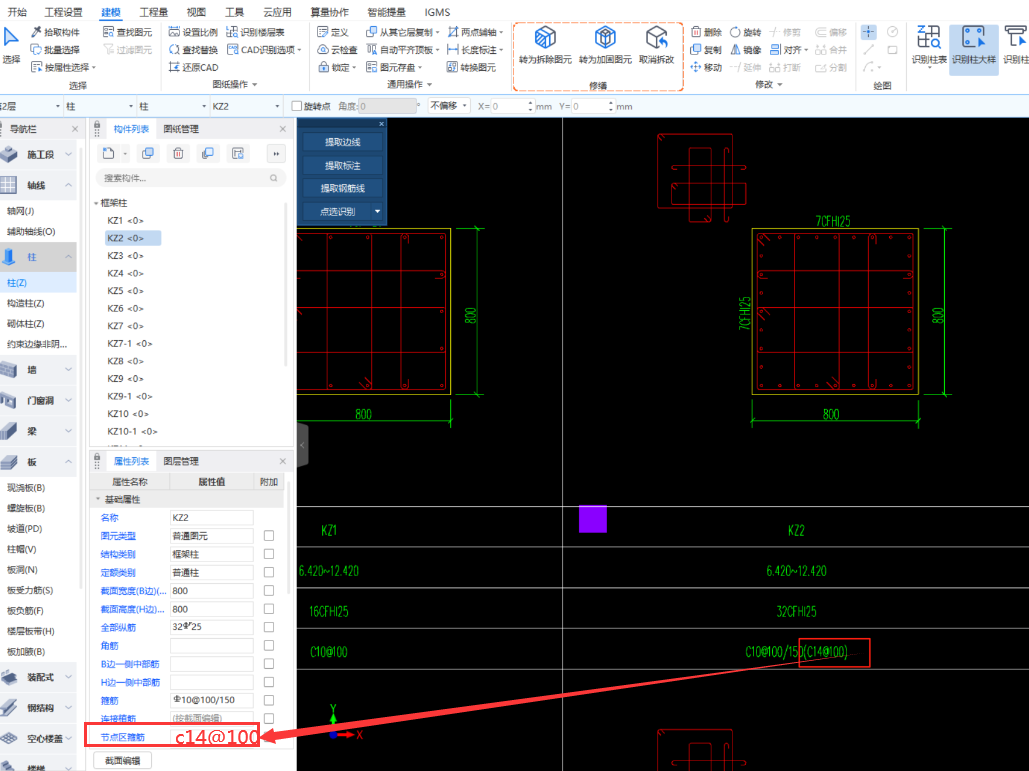The width and height of the screenshot is (1029, 771).
Task: Click the trash delete icon in 构件列表
Action: [178, 154]
